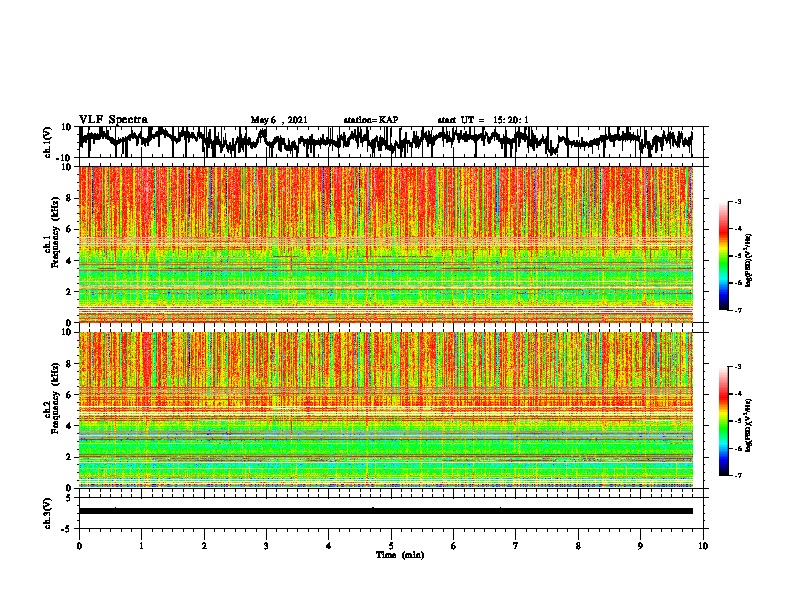The height and width of the screenshot is (612, 792).
Task: Select the "start UT = 15:20:1" text
Action: pyautogui.click(x=483, y=120)
